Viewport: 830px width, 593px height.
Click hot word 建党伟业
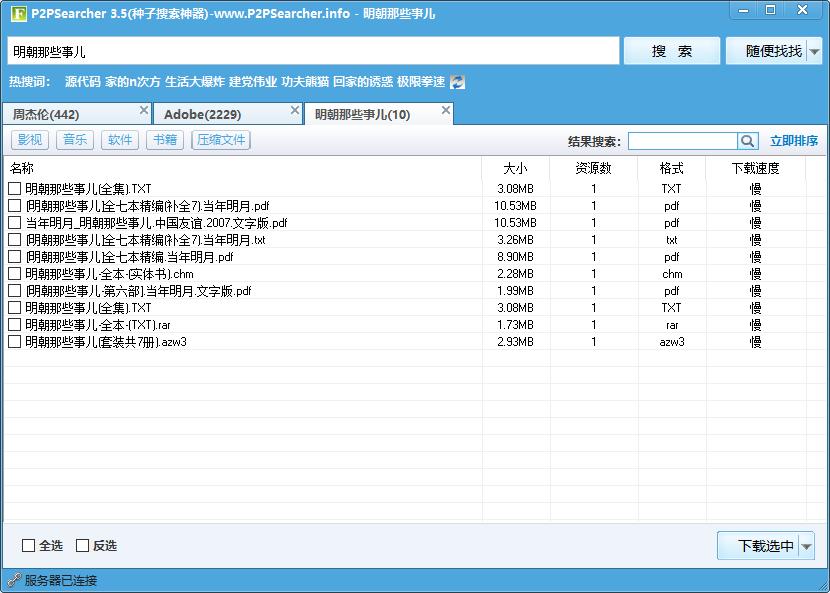[253, 82]
